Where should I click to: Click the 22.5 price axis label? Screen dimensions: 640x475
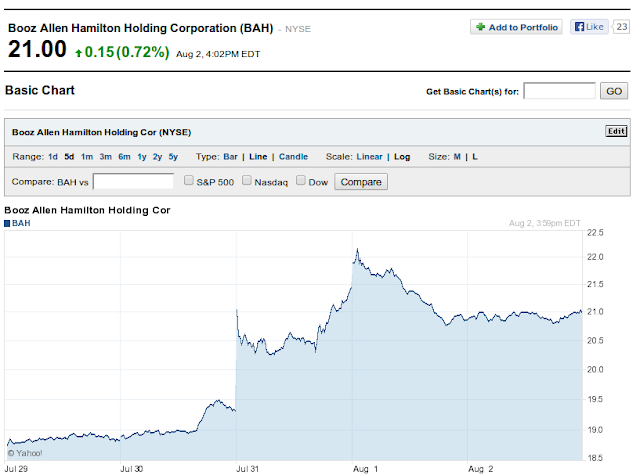(595, 233)
